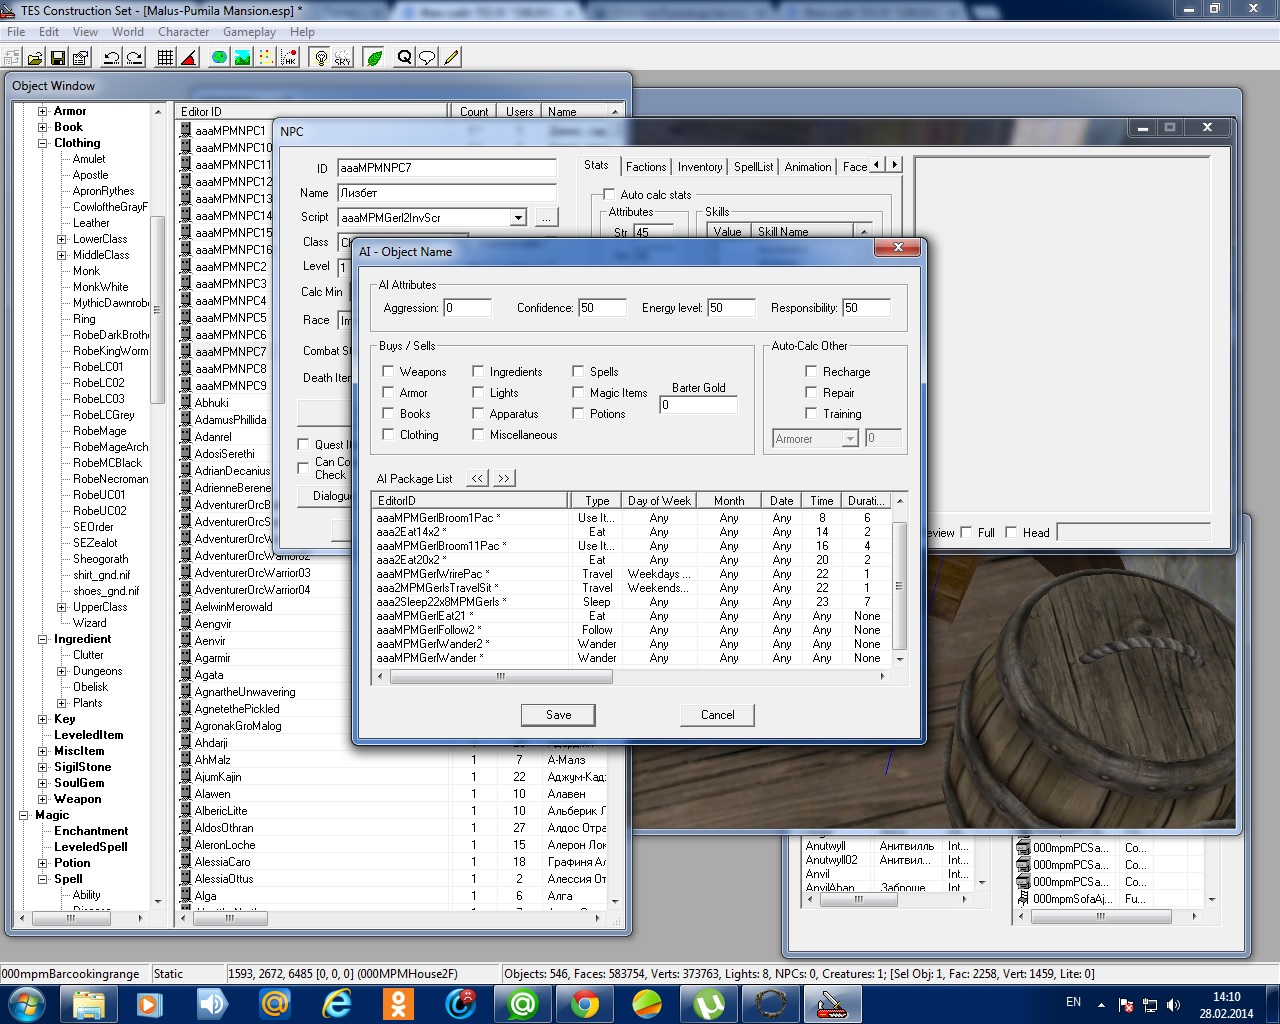Image resolution: width=1280 pixels, height=1024 pixels.
Task: Switch to the Factions tab
Action: (646, 167)
